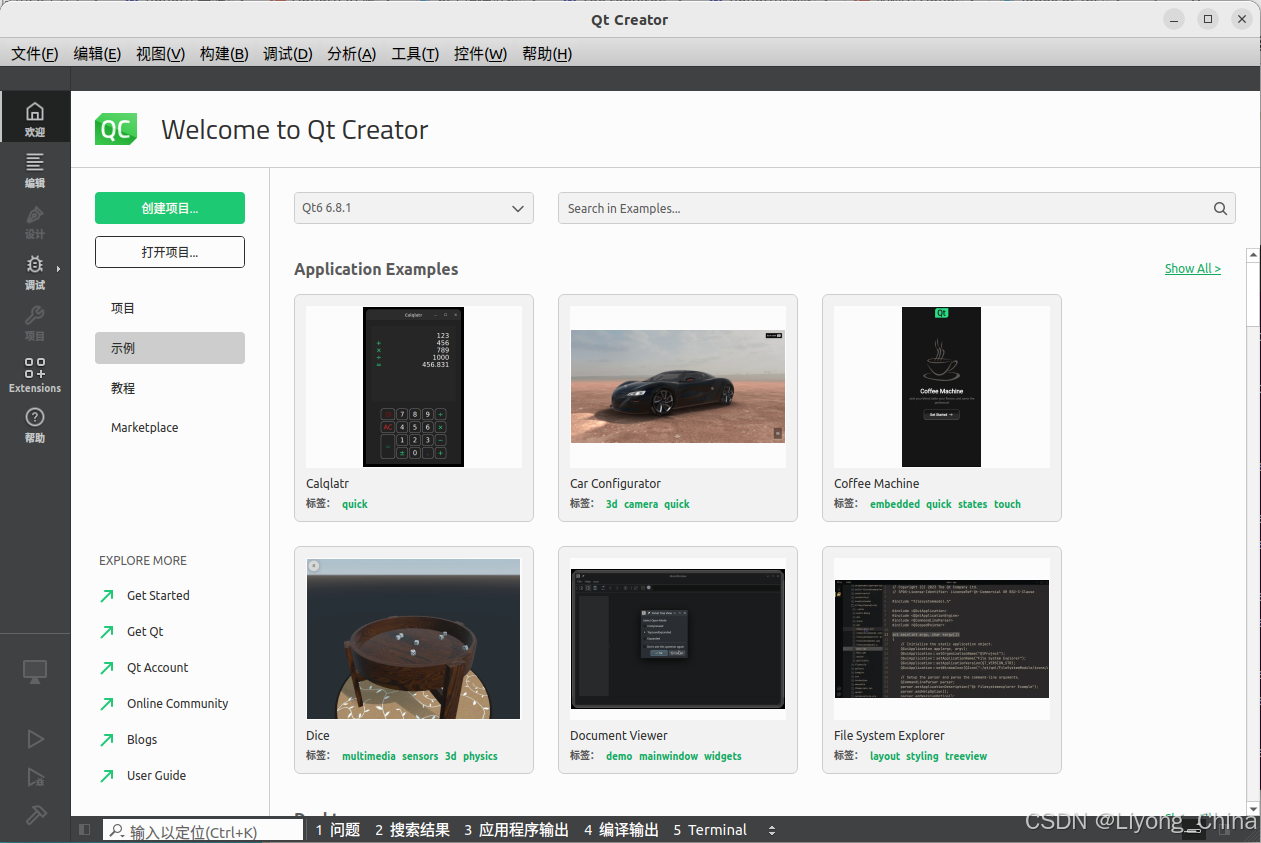Viewport: 1261px width, 843px height.
Task: Open the Debug (调试) mode icon
Action: 35,270
